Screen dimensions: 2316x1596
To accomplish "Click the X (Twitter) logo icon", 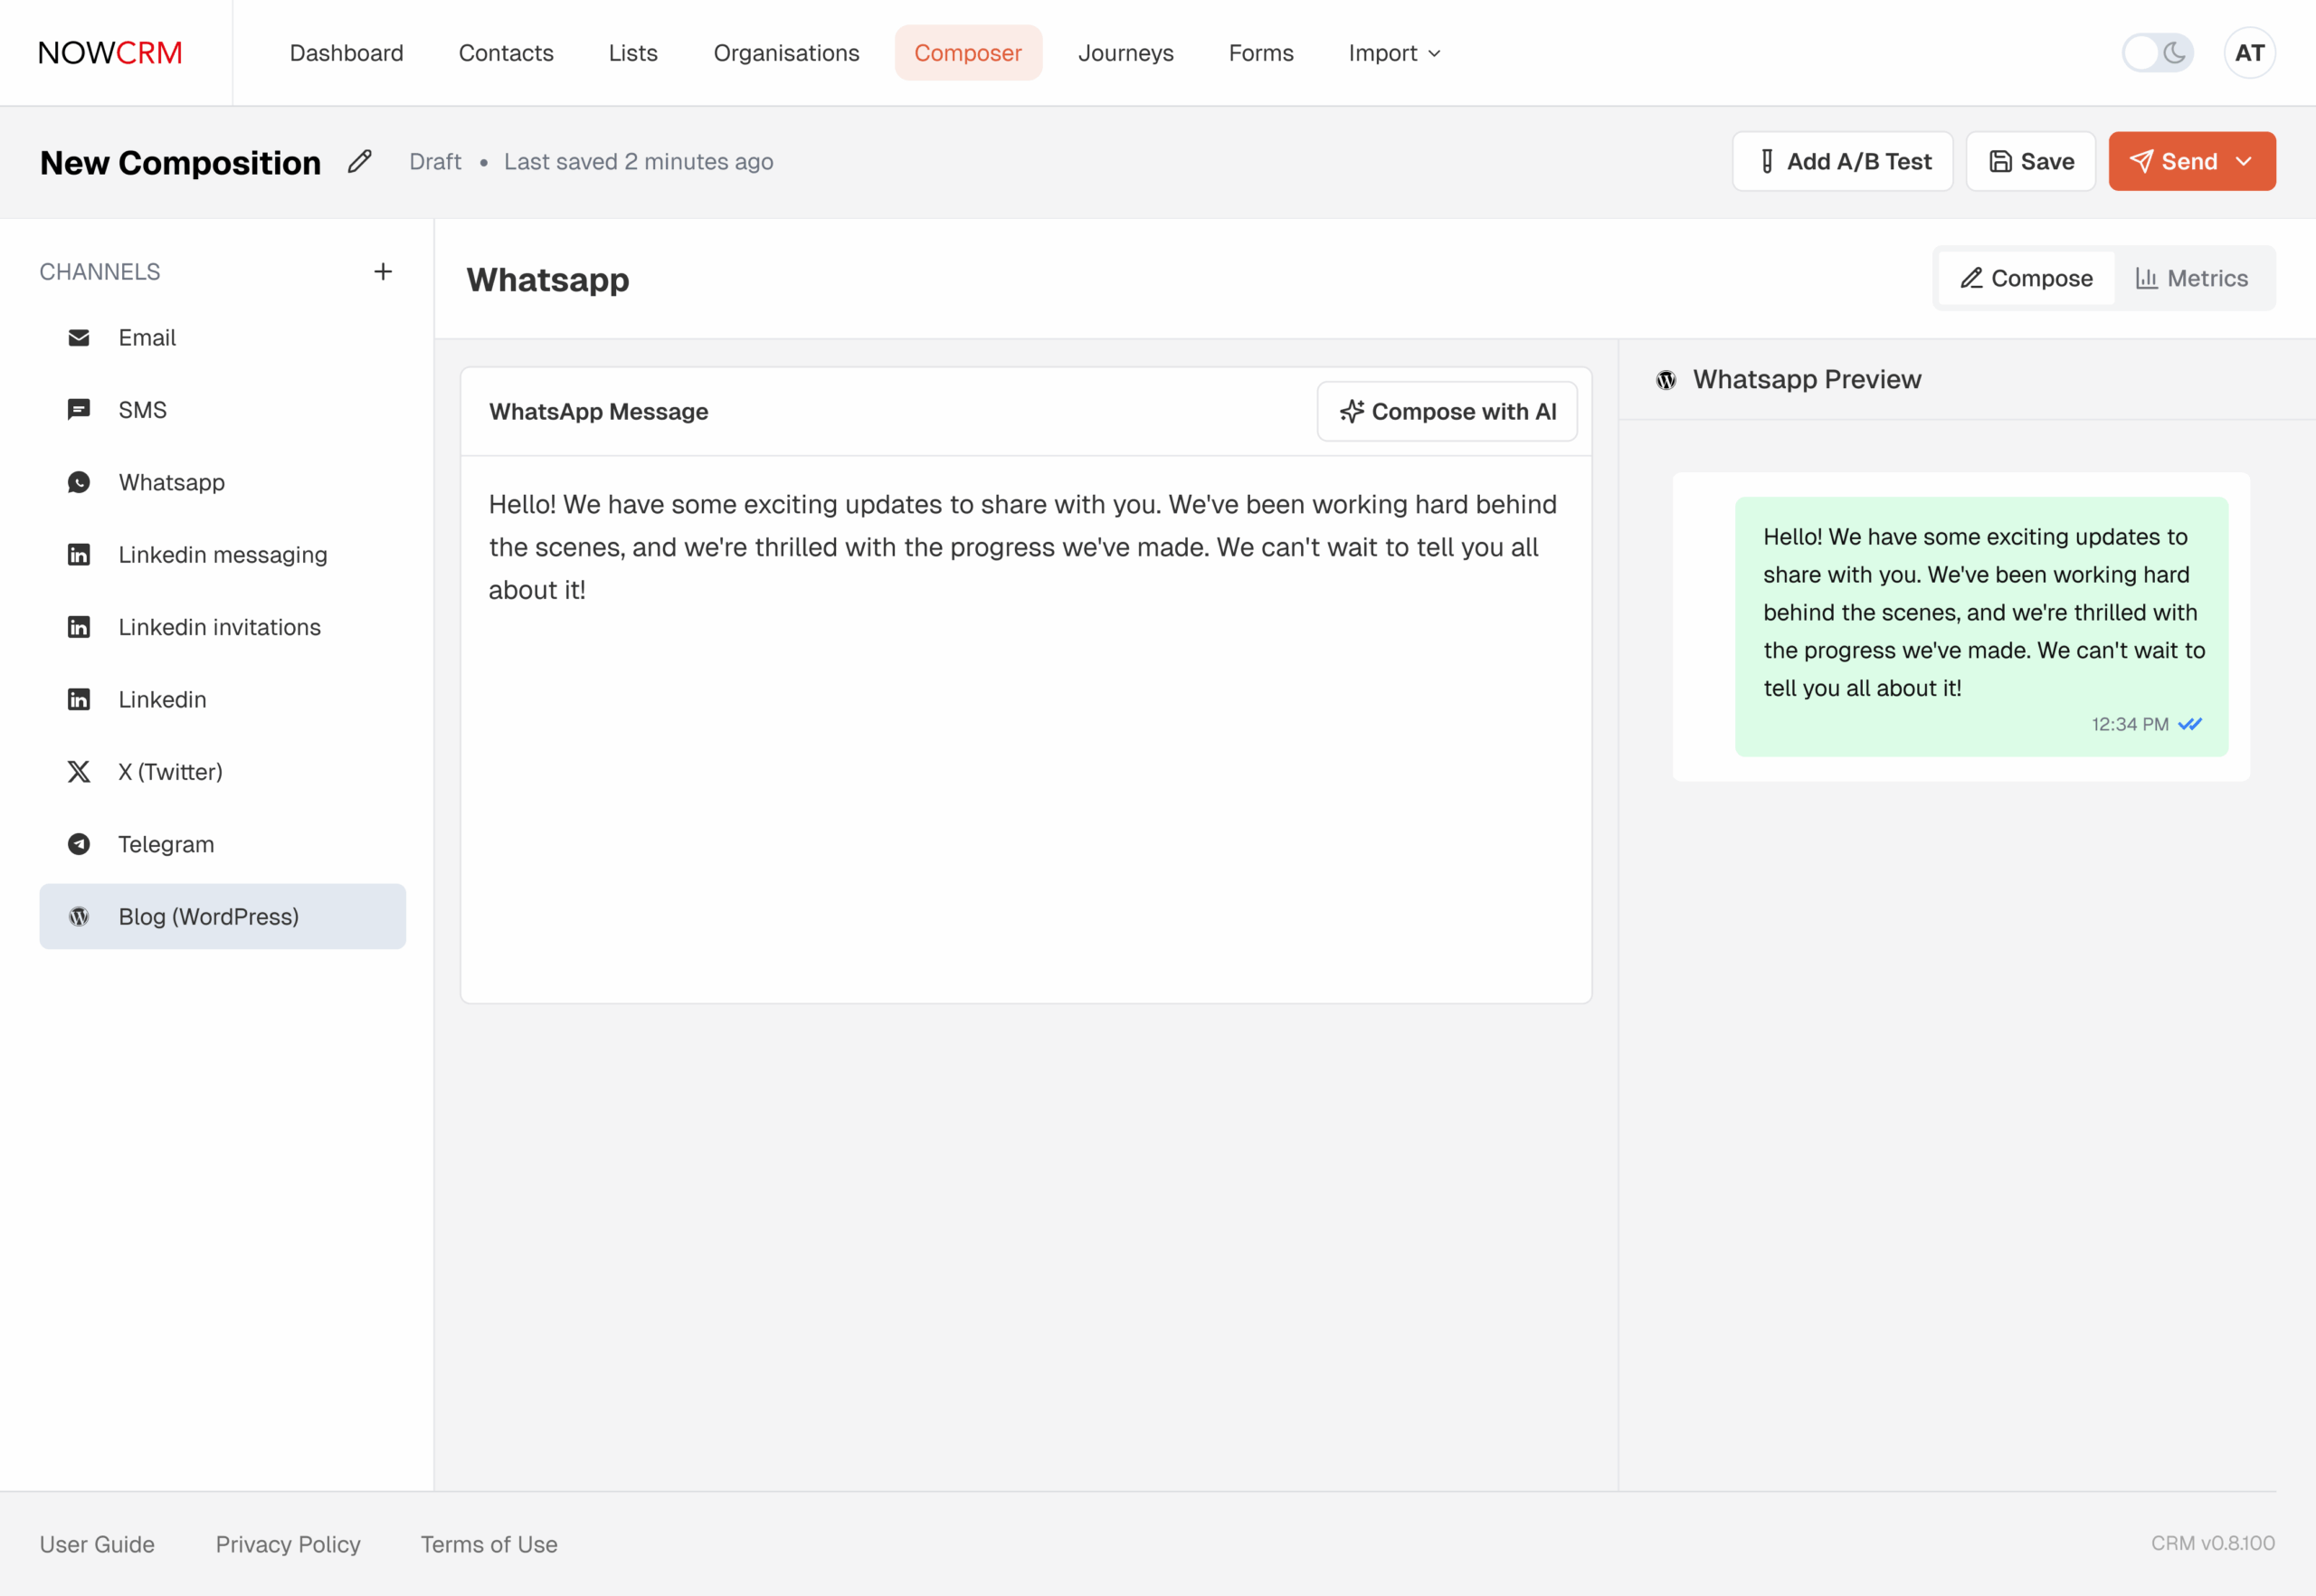I will (x=79, y=772).
